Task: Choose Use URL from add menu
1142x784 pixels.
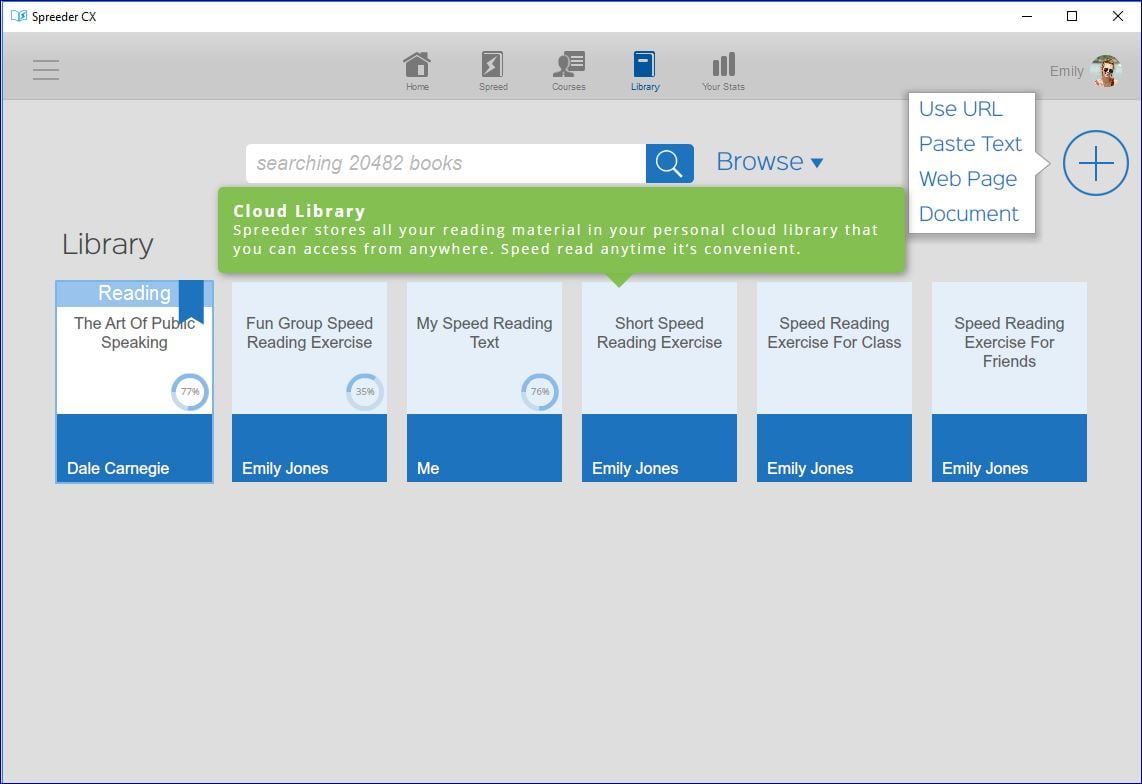Action: click(x=960, y=109)
